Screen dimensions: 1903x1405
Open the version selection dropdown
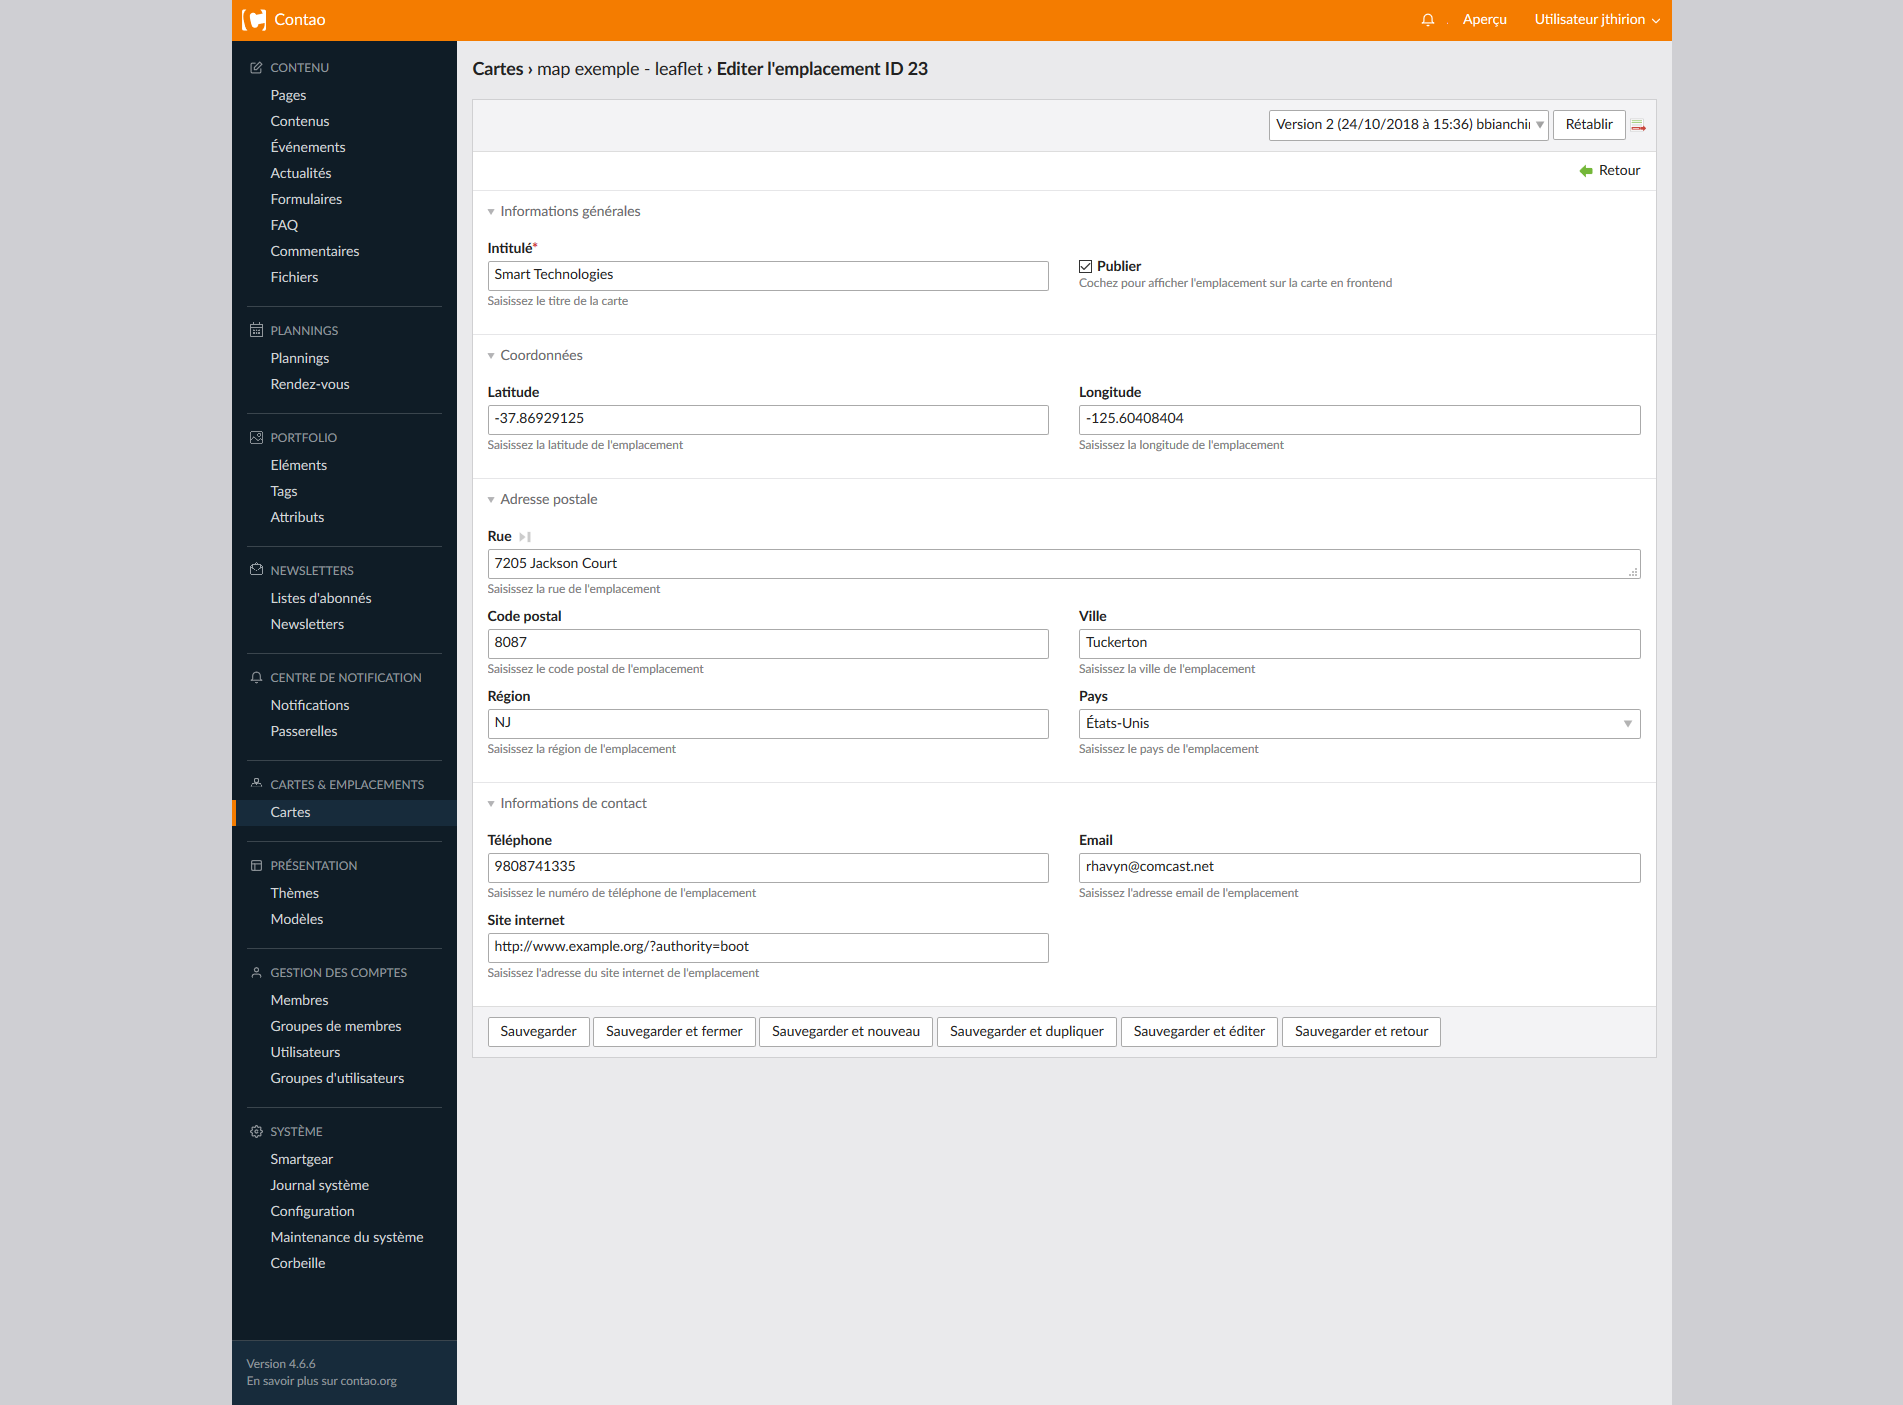click(x=1408, y=125)
